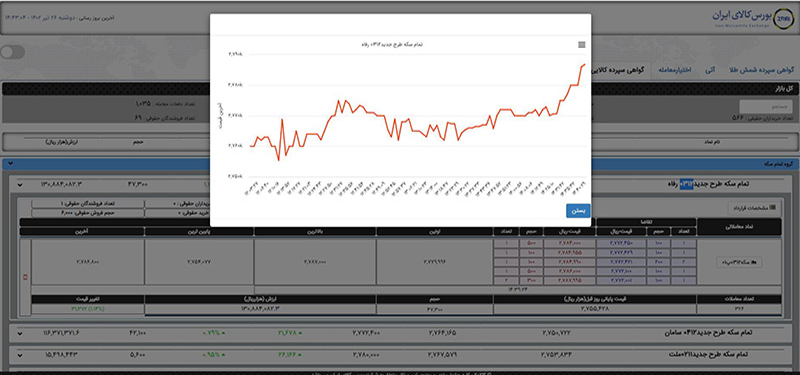Click the green price change value in تغییر قیمت
Viewport: 800px width, 375px height.
click(88, 309)
